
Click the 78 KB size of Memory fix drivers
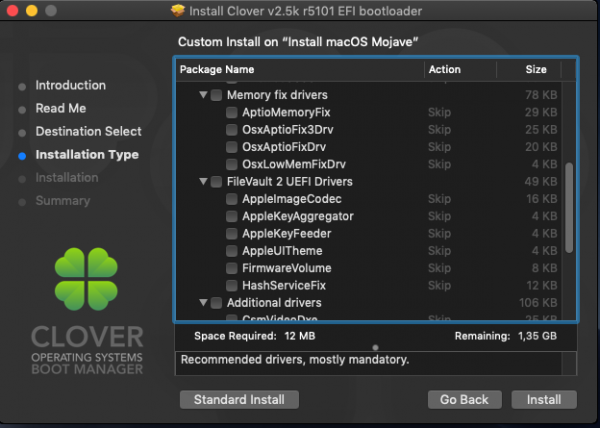point(541,95)
